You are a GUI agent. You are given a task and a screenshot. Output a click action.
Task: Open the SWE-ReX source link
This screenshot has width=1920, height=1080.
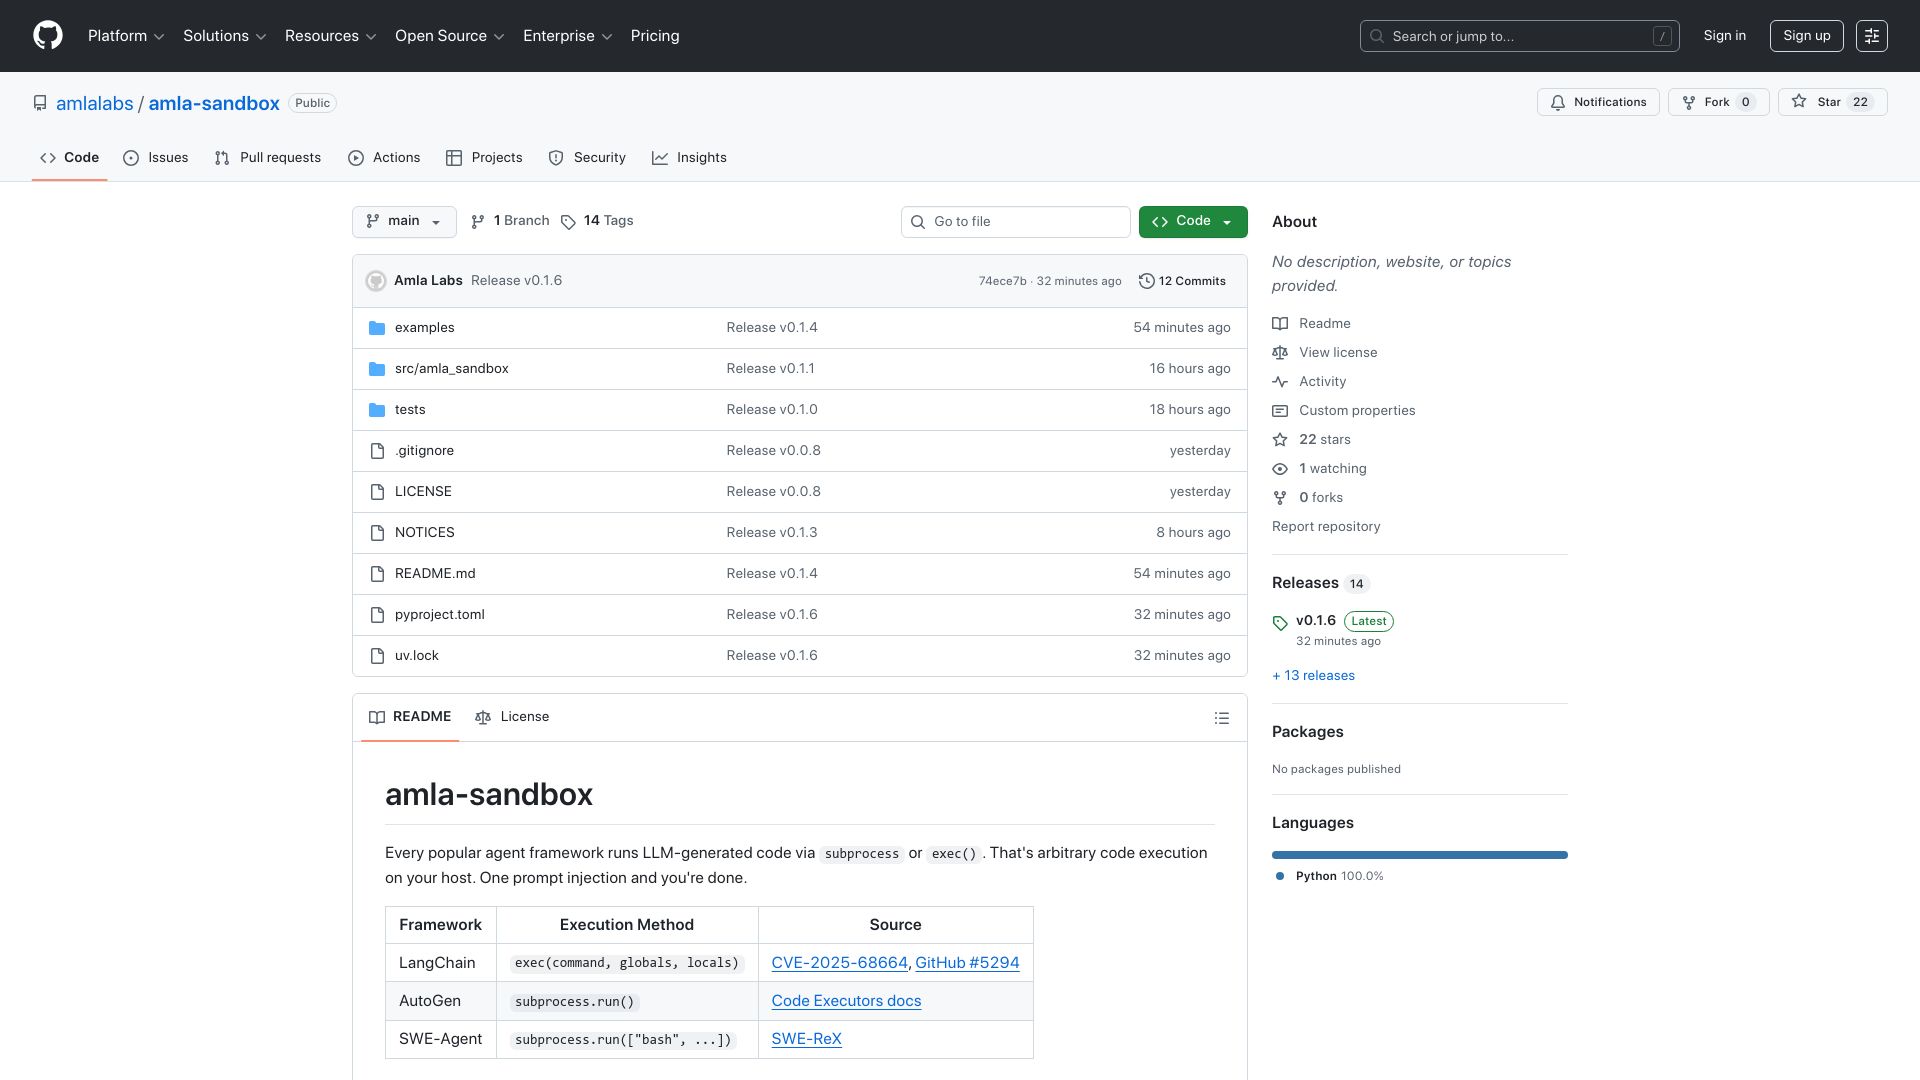point(806,1039)
